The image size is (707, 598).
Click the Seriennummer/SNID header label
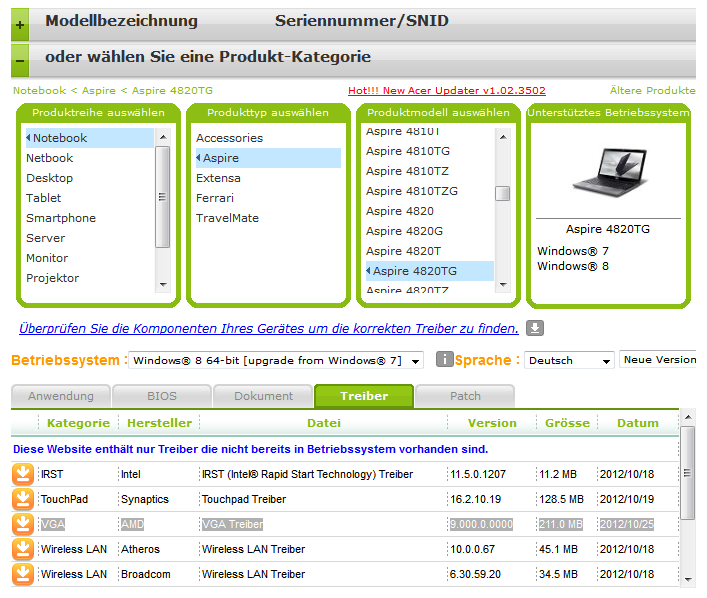(362, 21)
